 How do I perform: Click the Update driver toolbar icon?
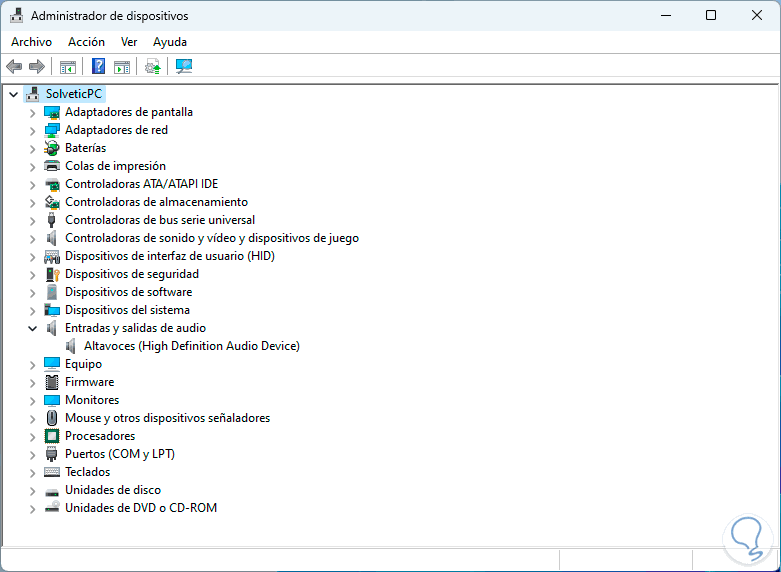coord(152,66)
